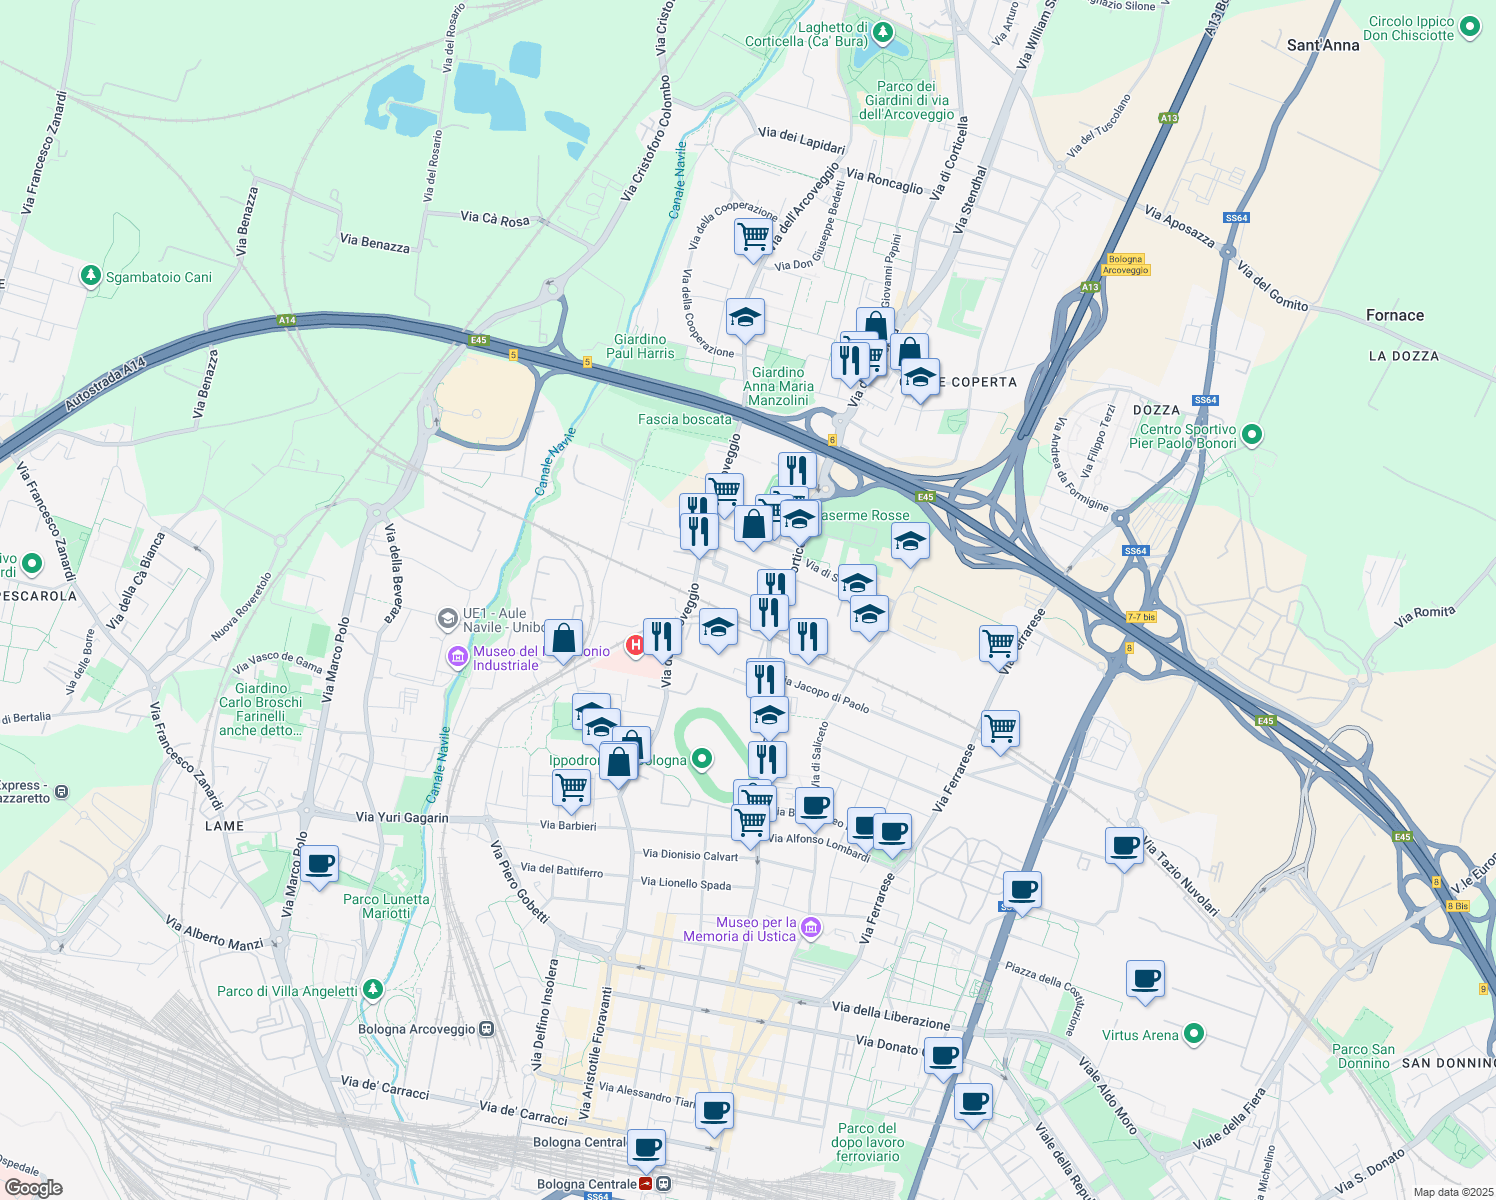Viewport: 1496px width, 1200px height.
Task: Select the coffee marker near Parco Lunetta Mariotti
Action: pos(319,864)
